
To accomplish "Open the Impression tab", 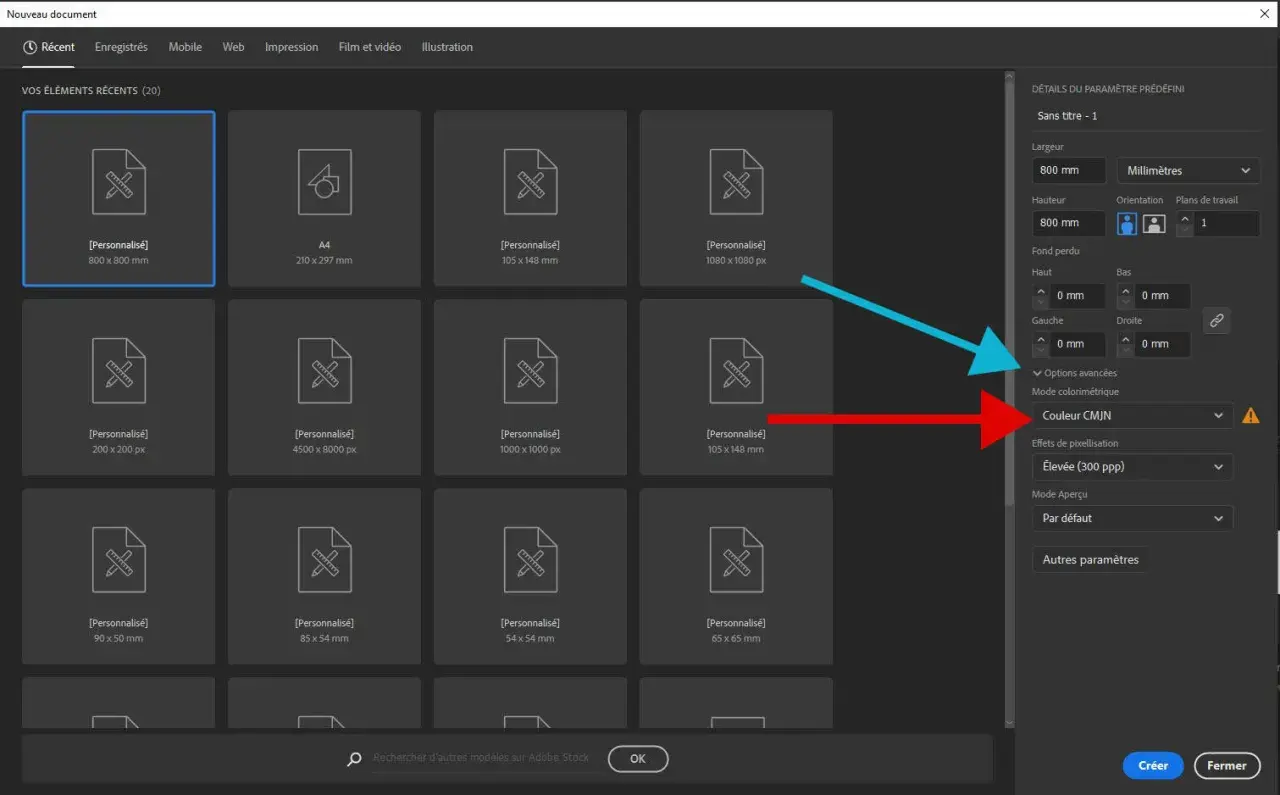I will click(x=291, y=47).
